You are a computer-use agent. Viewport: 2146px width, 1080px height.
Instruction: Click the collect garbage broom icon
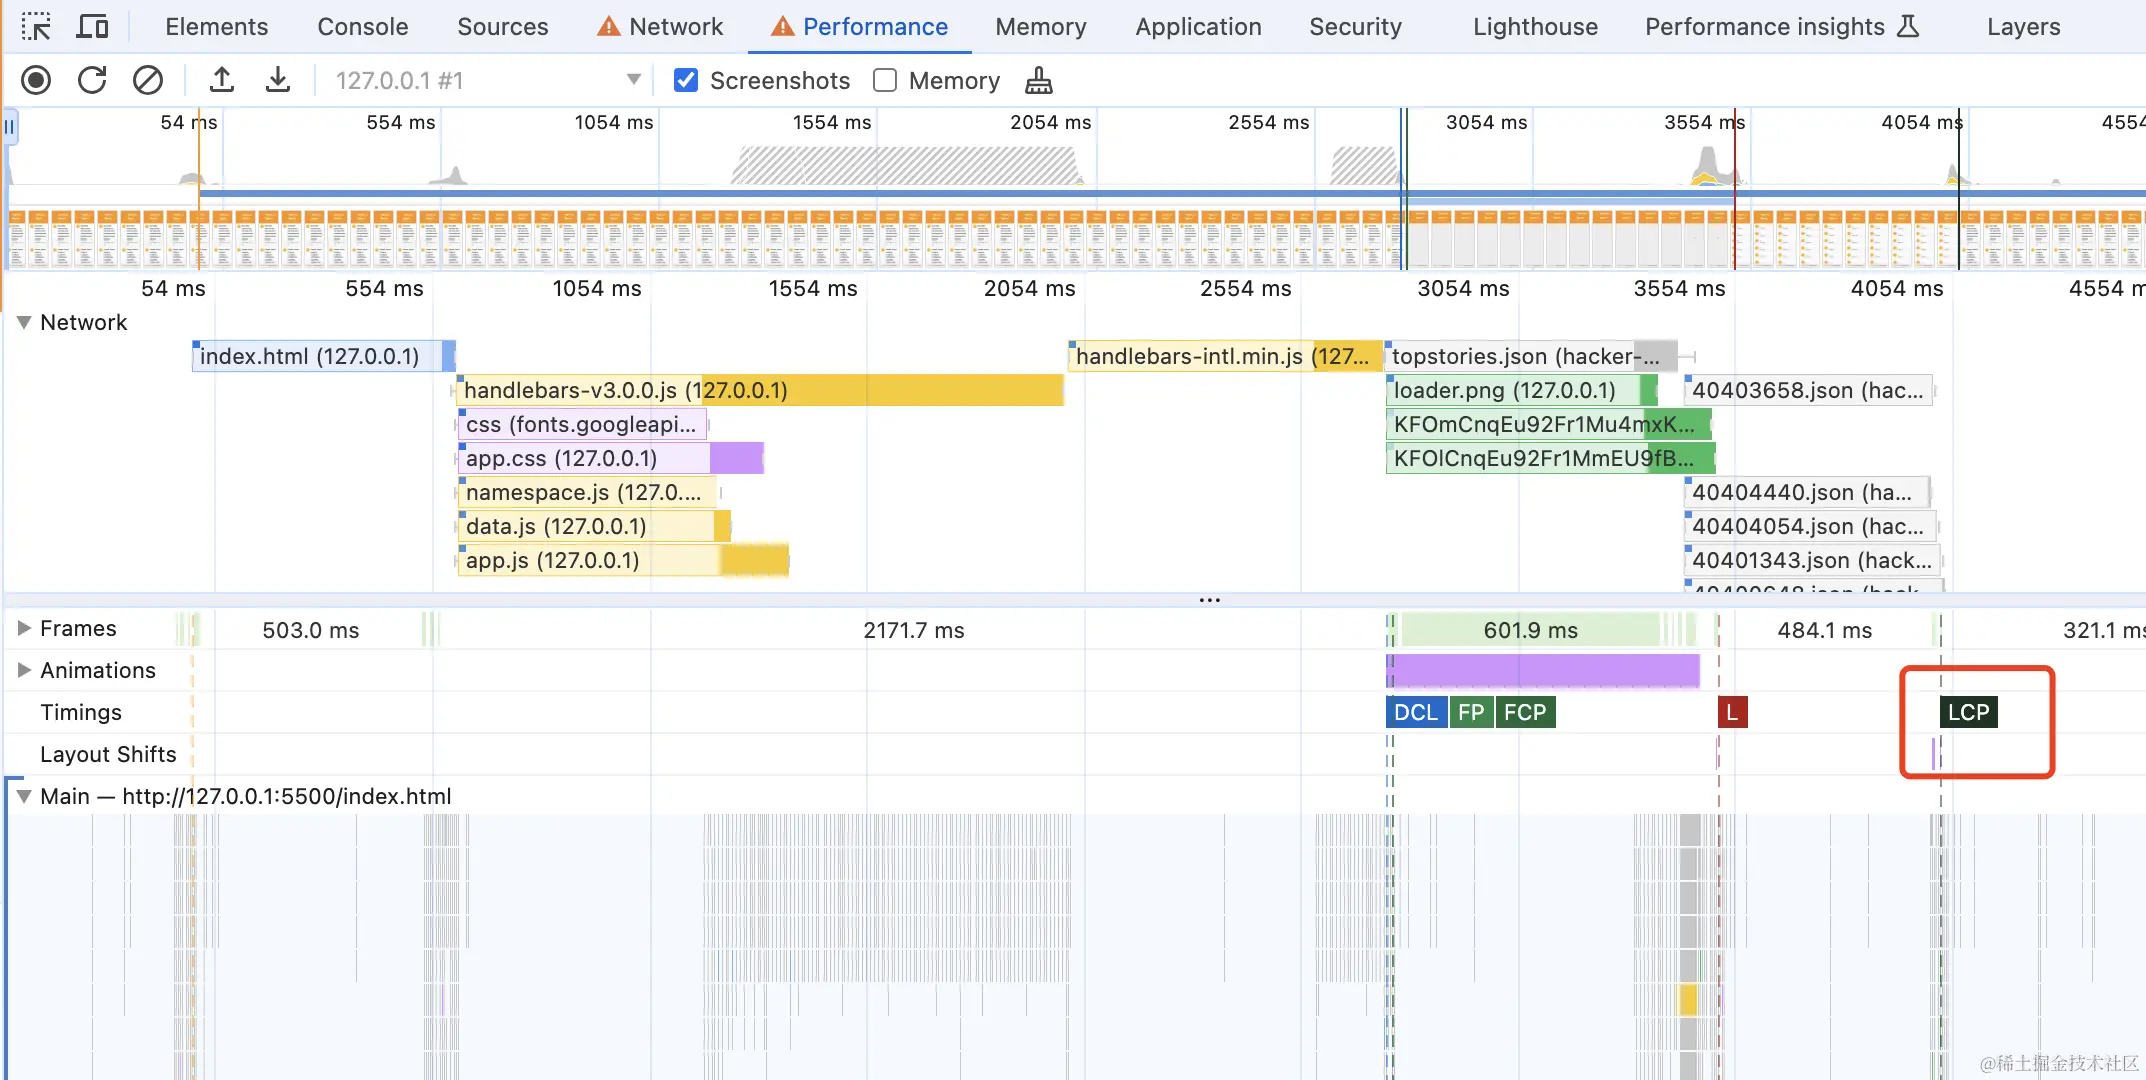(1039, 80)
